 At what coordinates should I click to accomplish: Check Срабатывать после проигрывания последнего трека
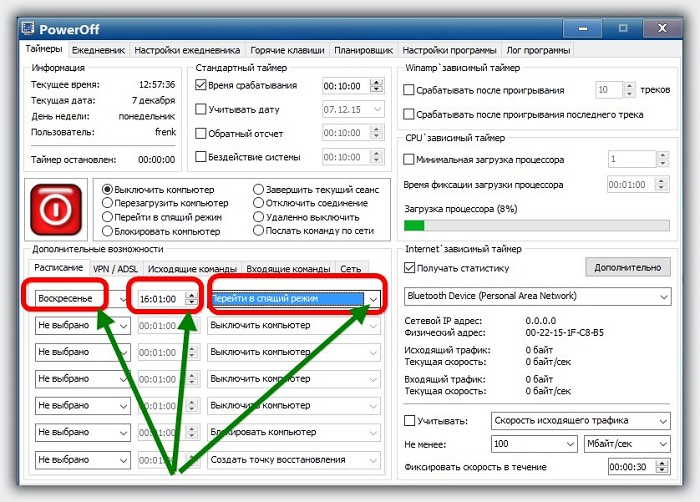pos(408,114)
